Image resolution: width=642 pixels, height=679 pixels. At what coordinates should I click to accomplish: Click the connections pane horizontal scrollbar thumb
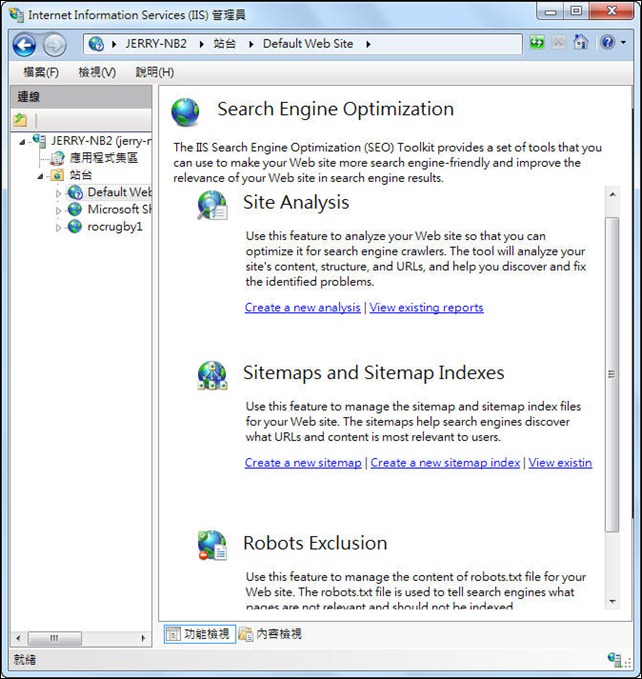coord(55,638)
